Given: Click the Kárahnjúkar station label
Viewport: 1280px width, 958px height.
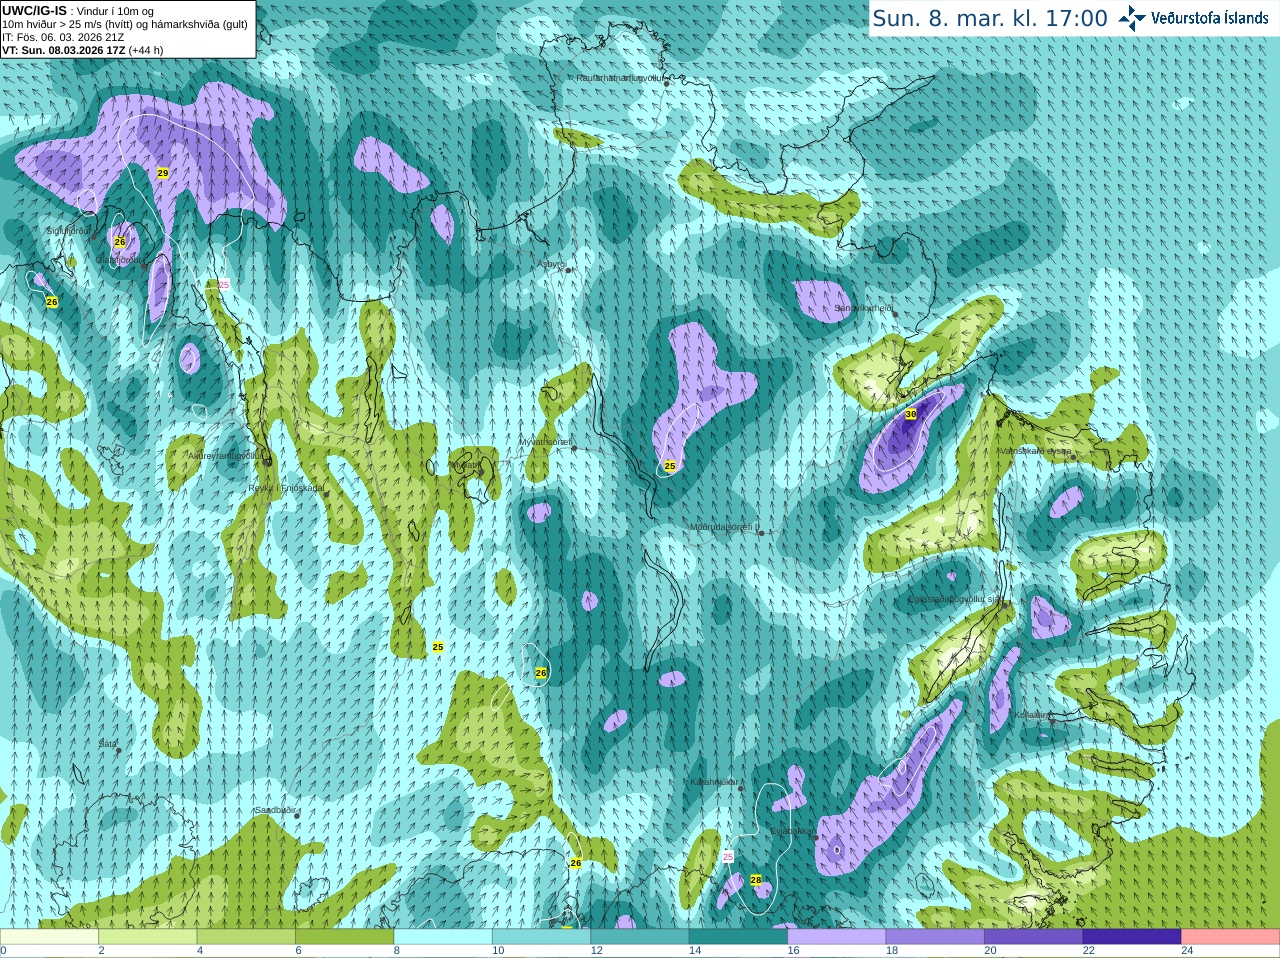Looking at the screenshot, I should click(714, 782).
